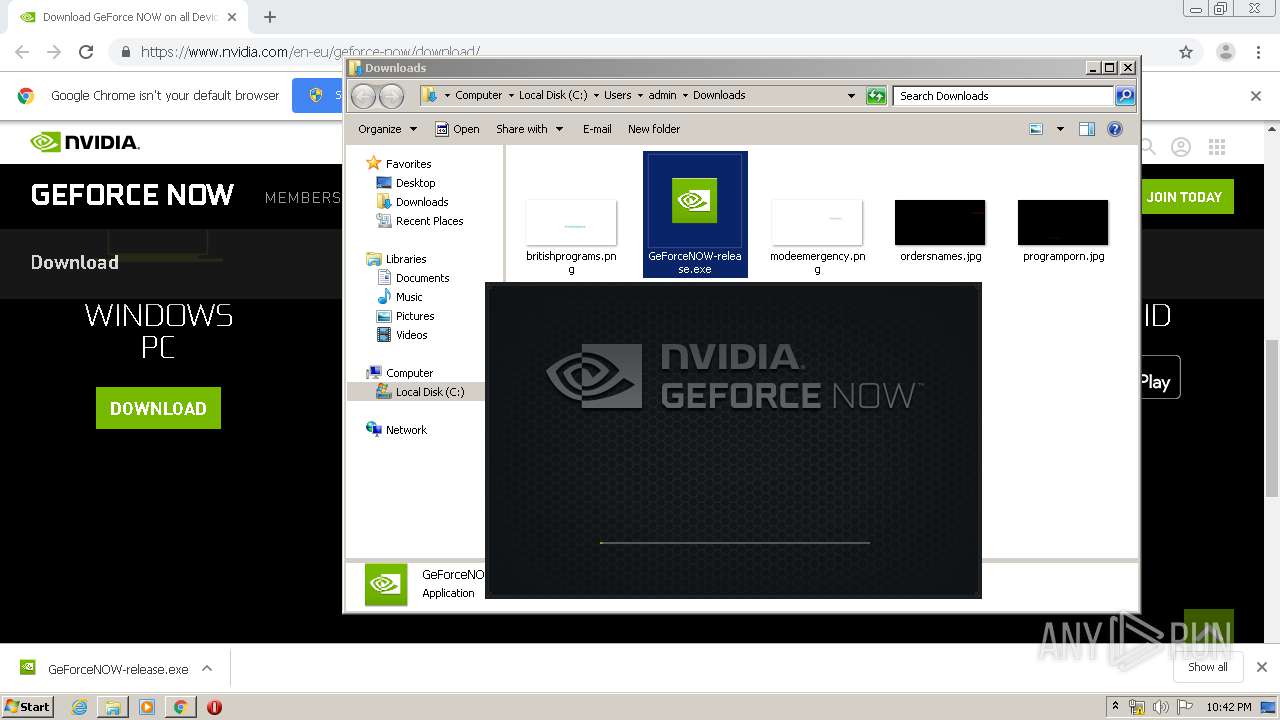Open Windows Explorer taskbar icon
This screenshot has width=1280, height=720.
(113, 707)
